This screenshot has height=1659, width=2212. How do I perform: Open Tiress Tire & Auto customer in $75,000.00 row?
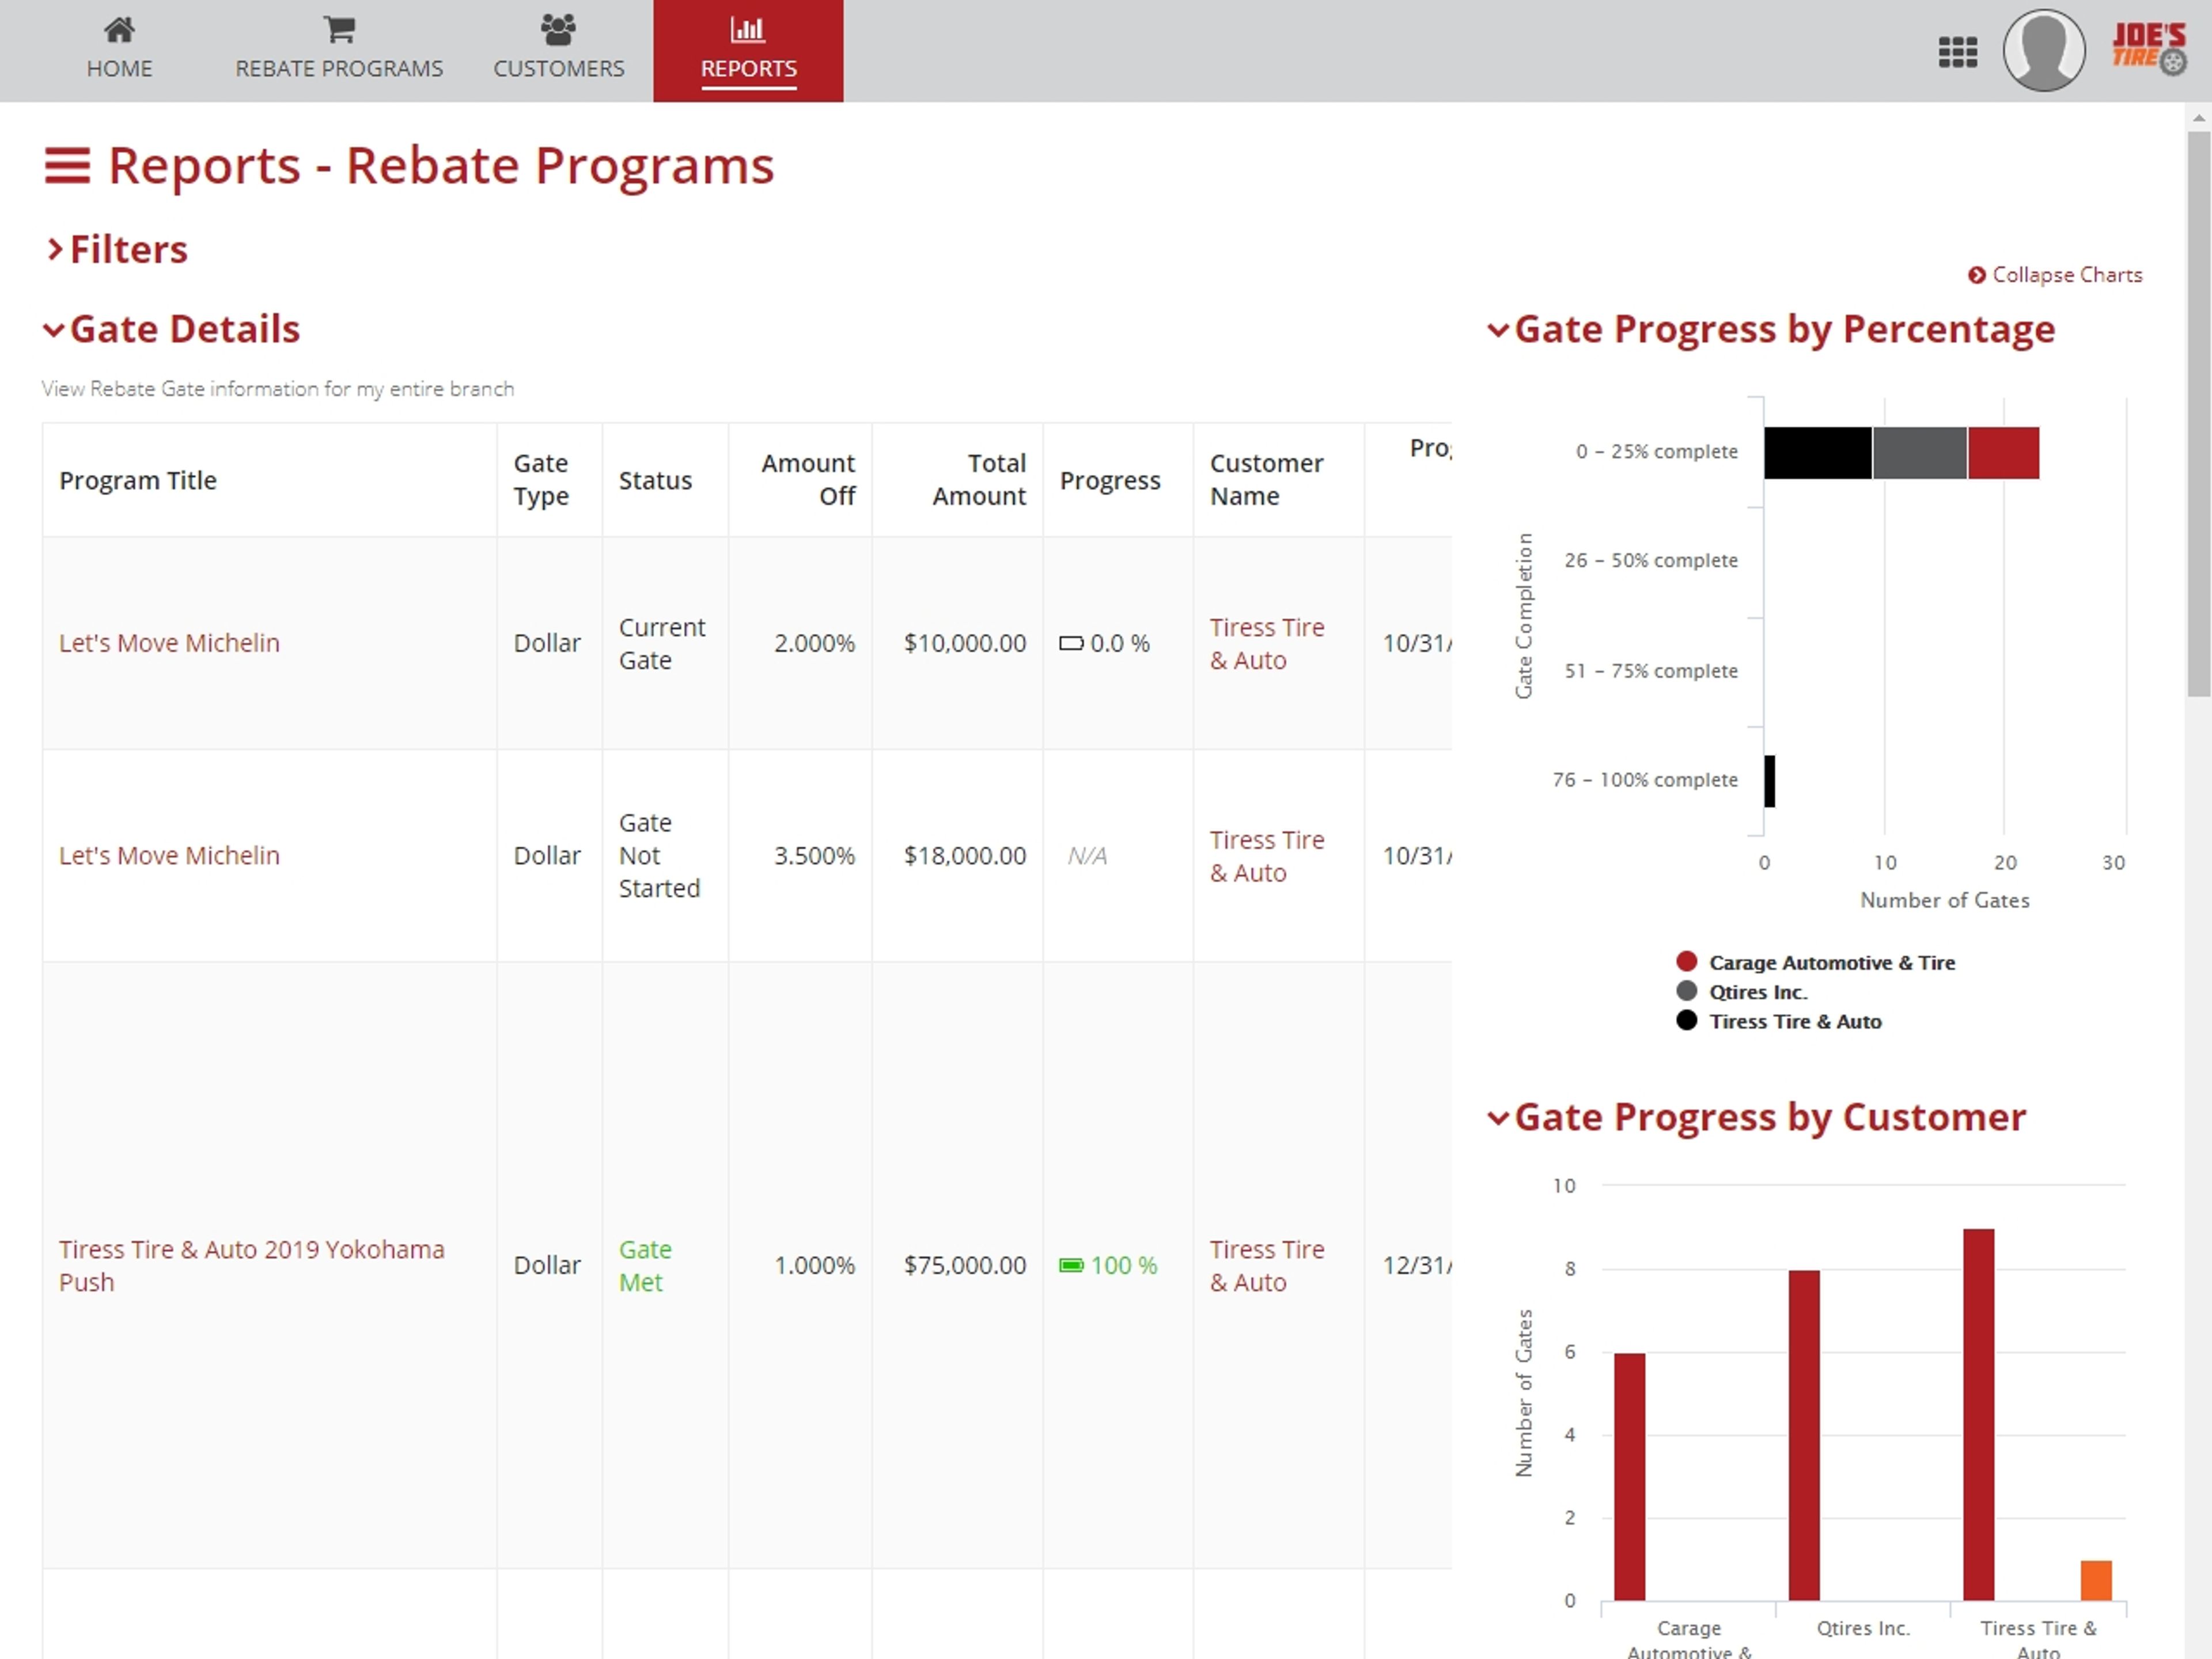[x=1267, y=1265]
